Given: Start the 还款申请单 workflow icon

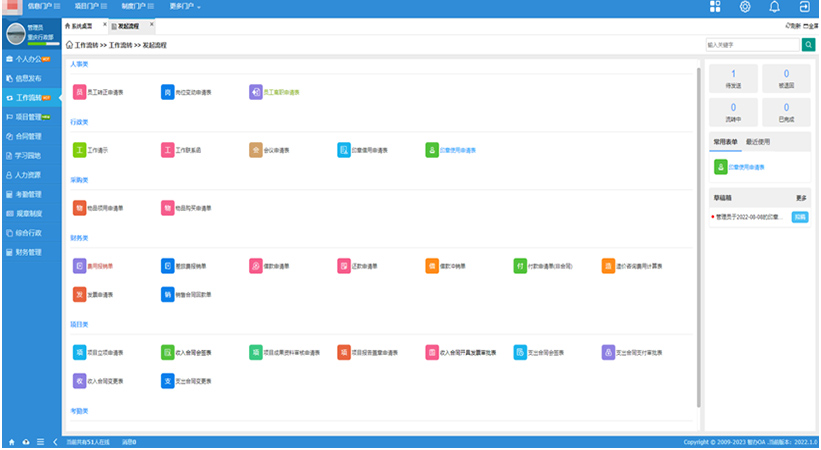Looking at the screenshot, I should tap(343, 266).
